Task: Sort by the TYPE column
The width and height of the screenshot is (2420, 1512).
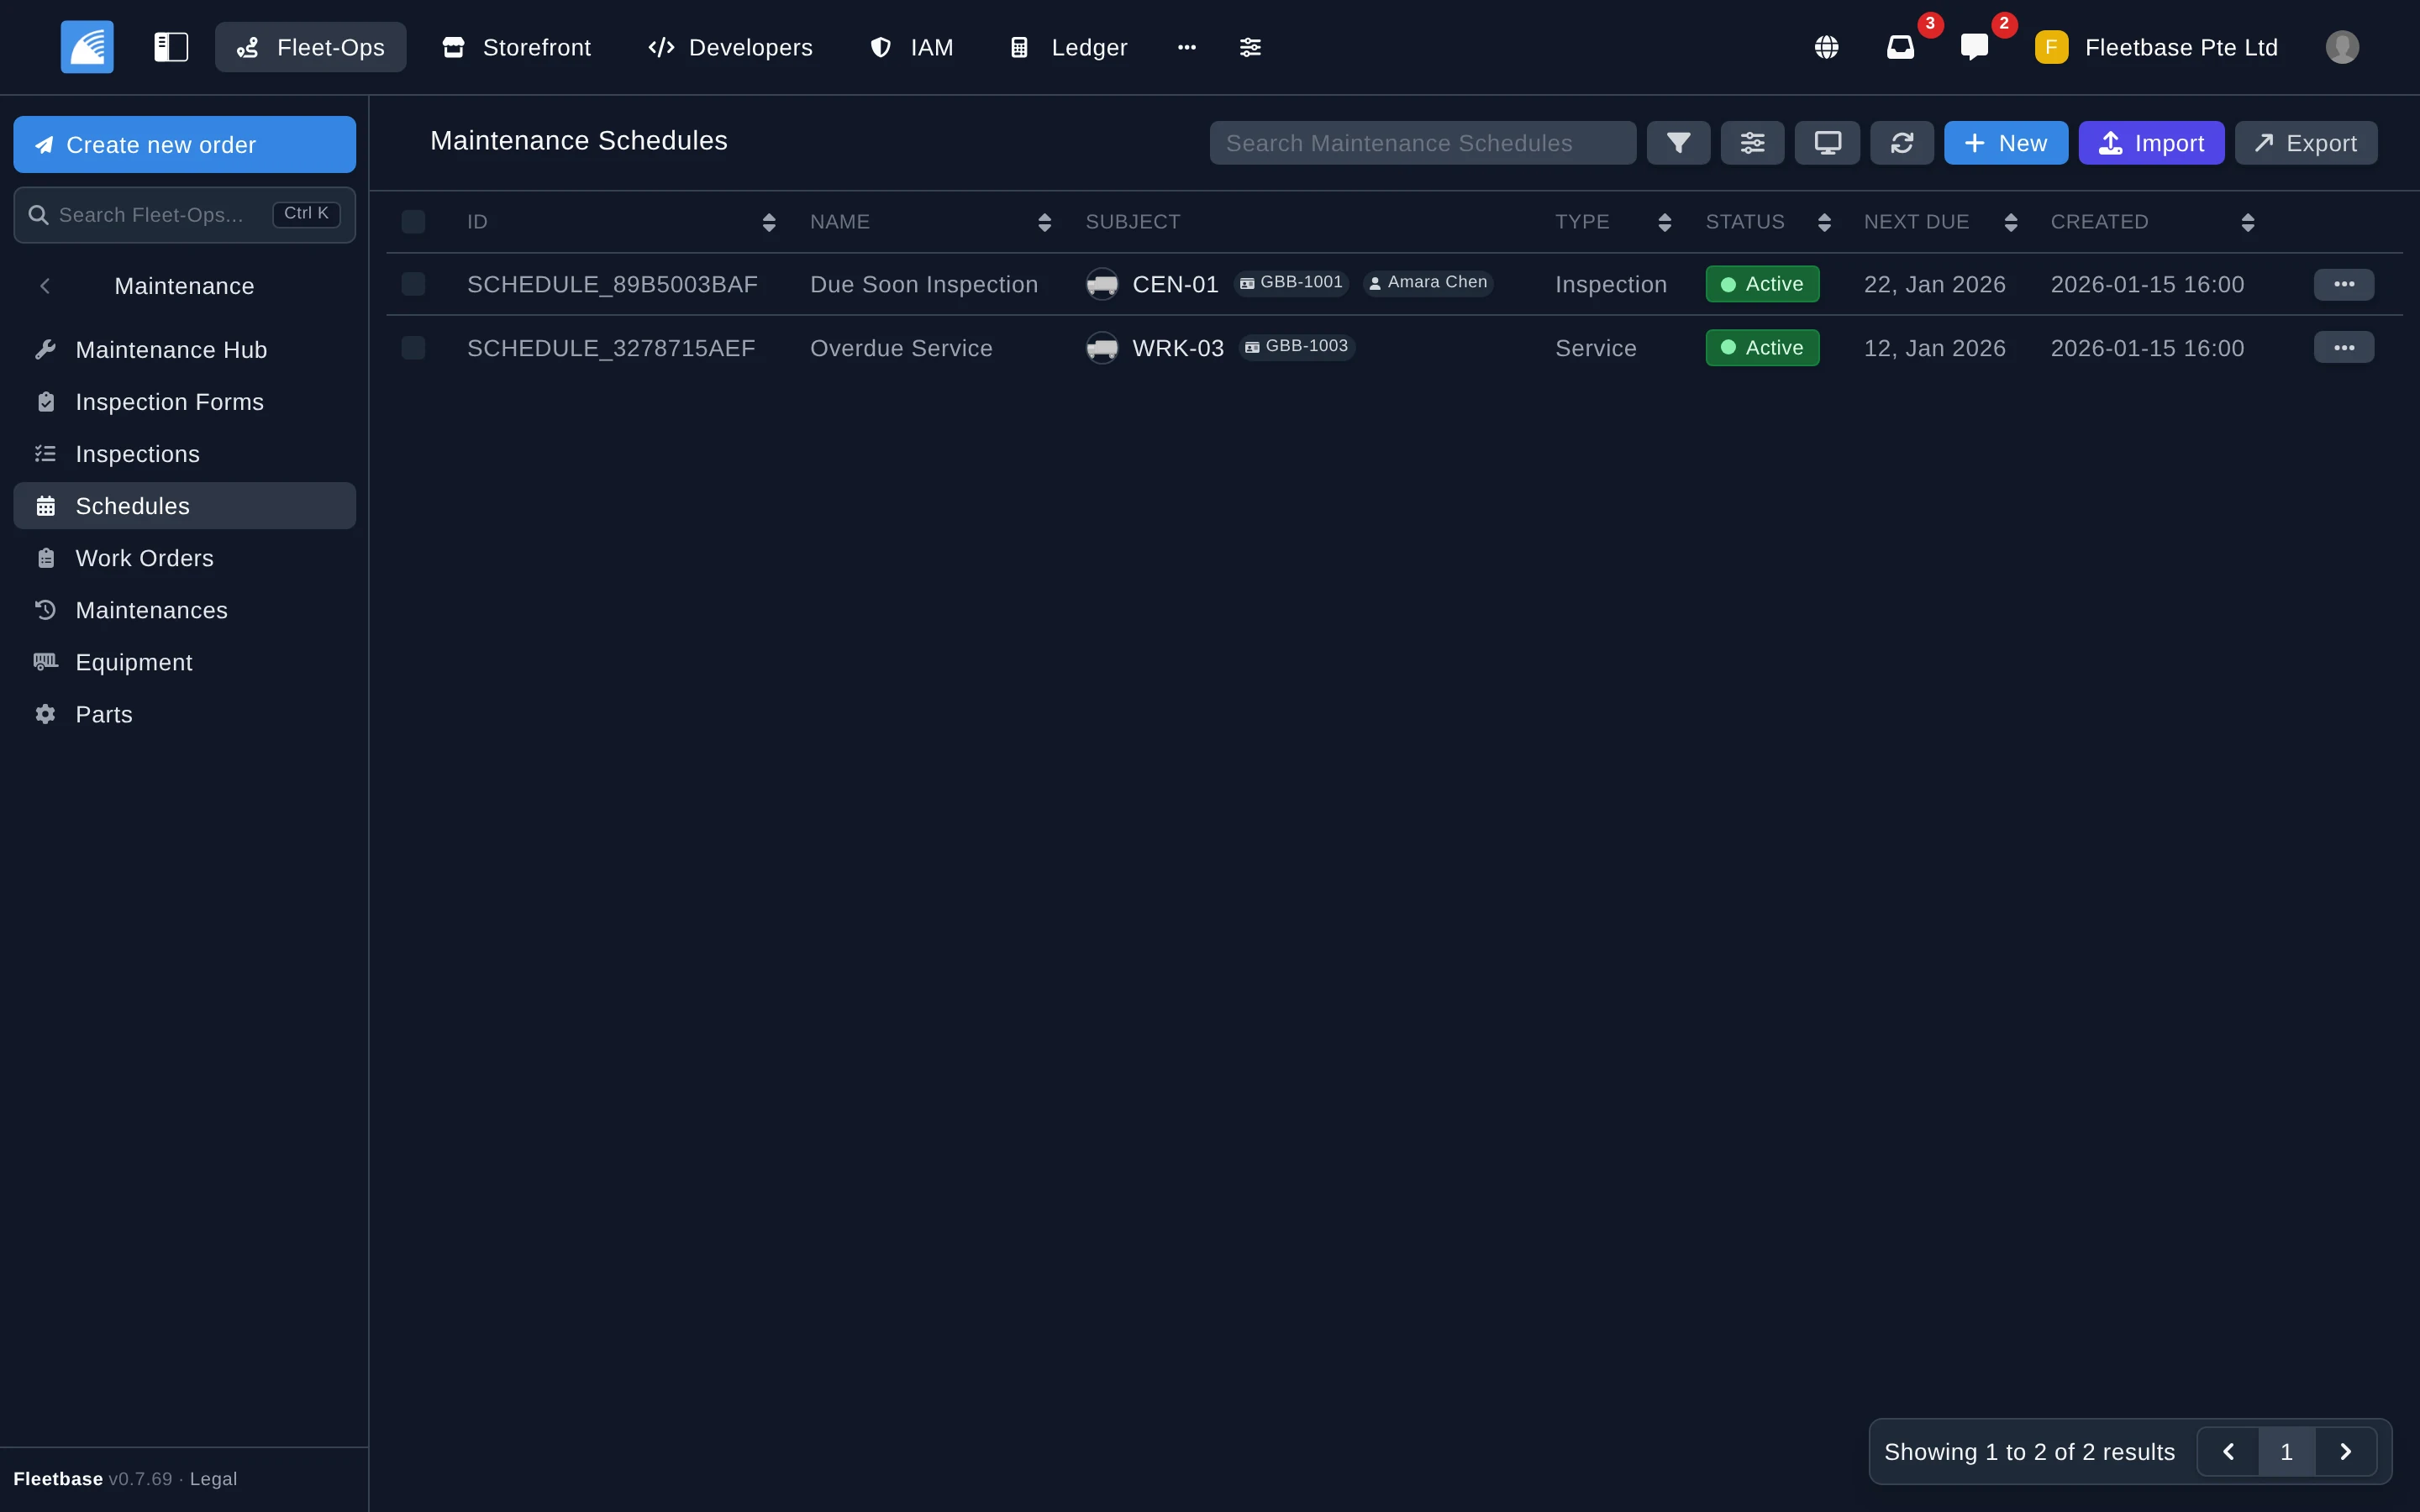Action: click(x=1664, y=222)
